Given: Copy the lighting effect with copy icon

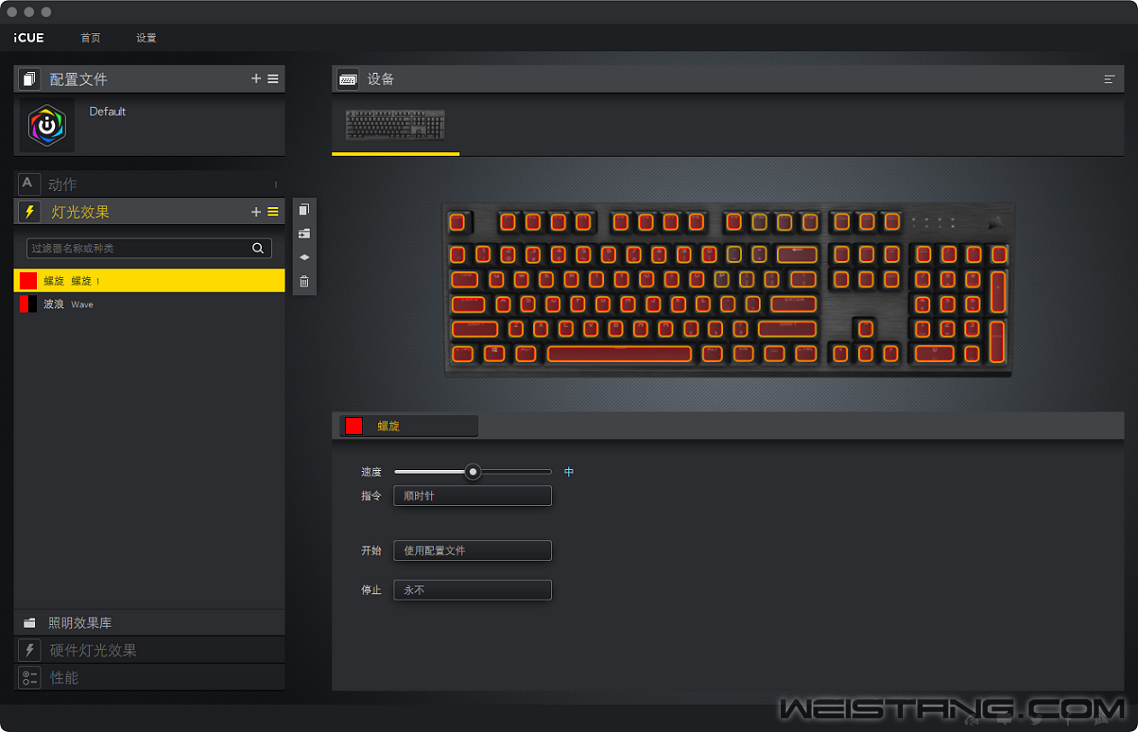Looking at the screenshot, I should point(304,210).
